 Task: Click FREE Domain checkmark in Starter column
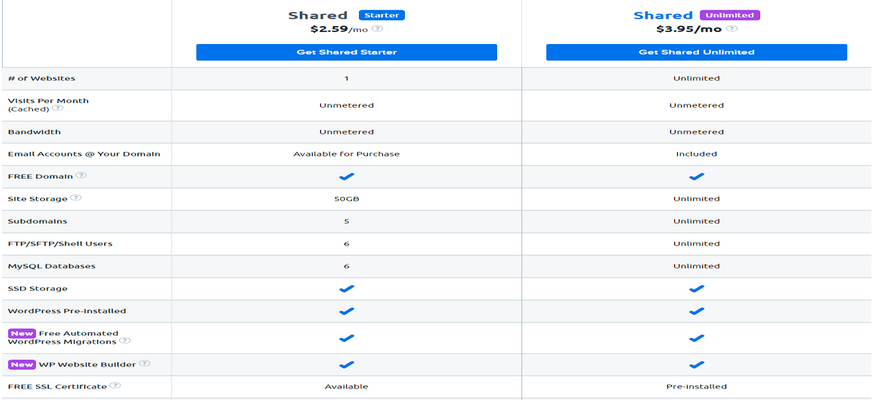[346, 176]
